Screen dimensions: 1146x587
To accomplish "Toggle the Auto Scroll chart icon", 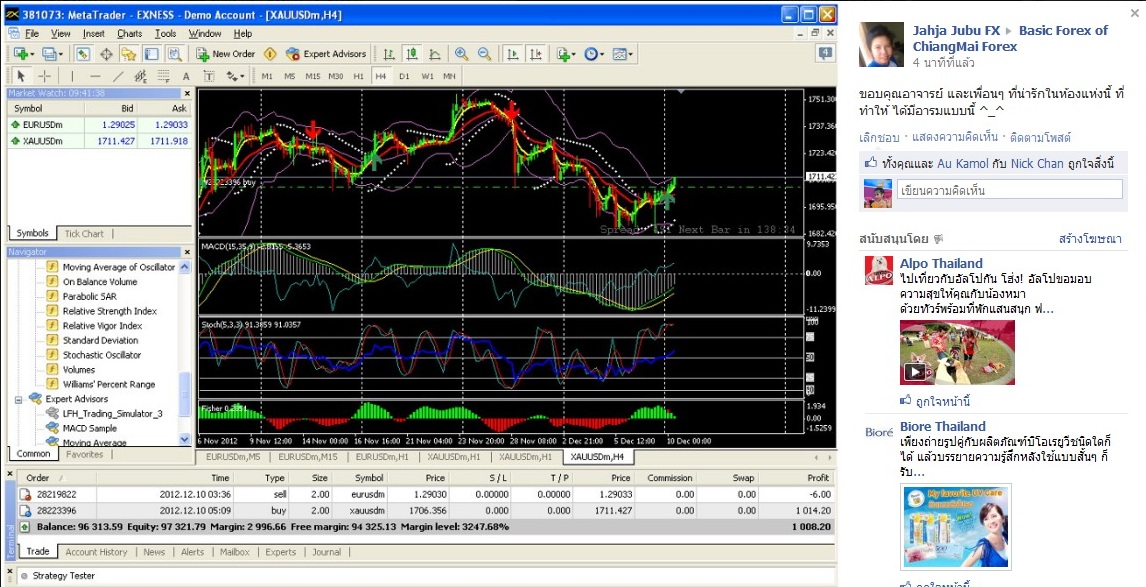I will tap(513, 54).
